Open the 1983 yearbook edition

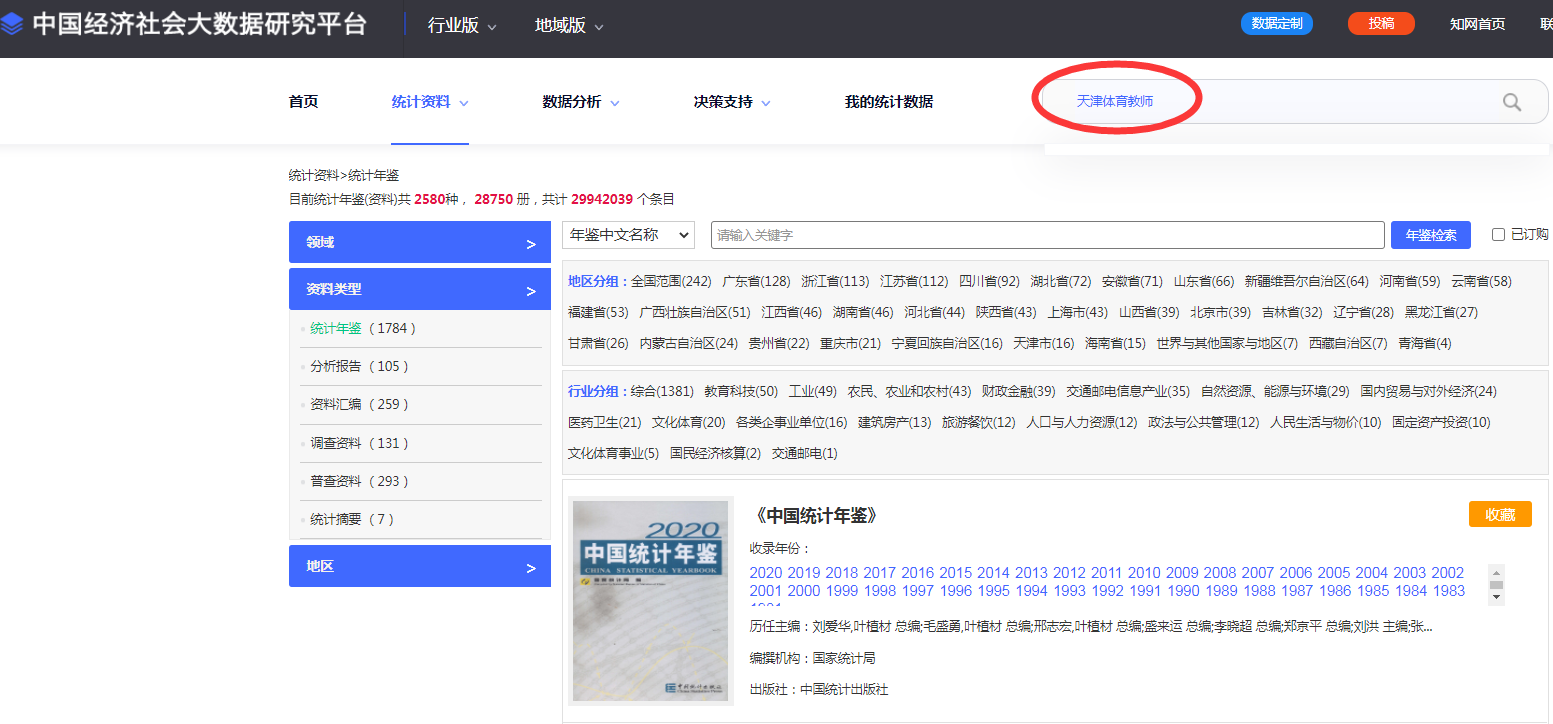(1449, 591)
